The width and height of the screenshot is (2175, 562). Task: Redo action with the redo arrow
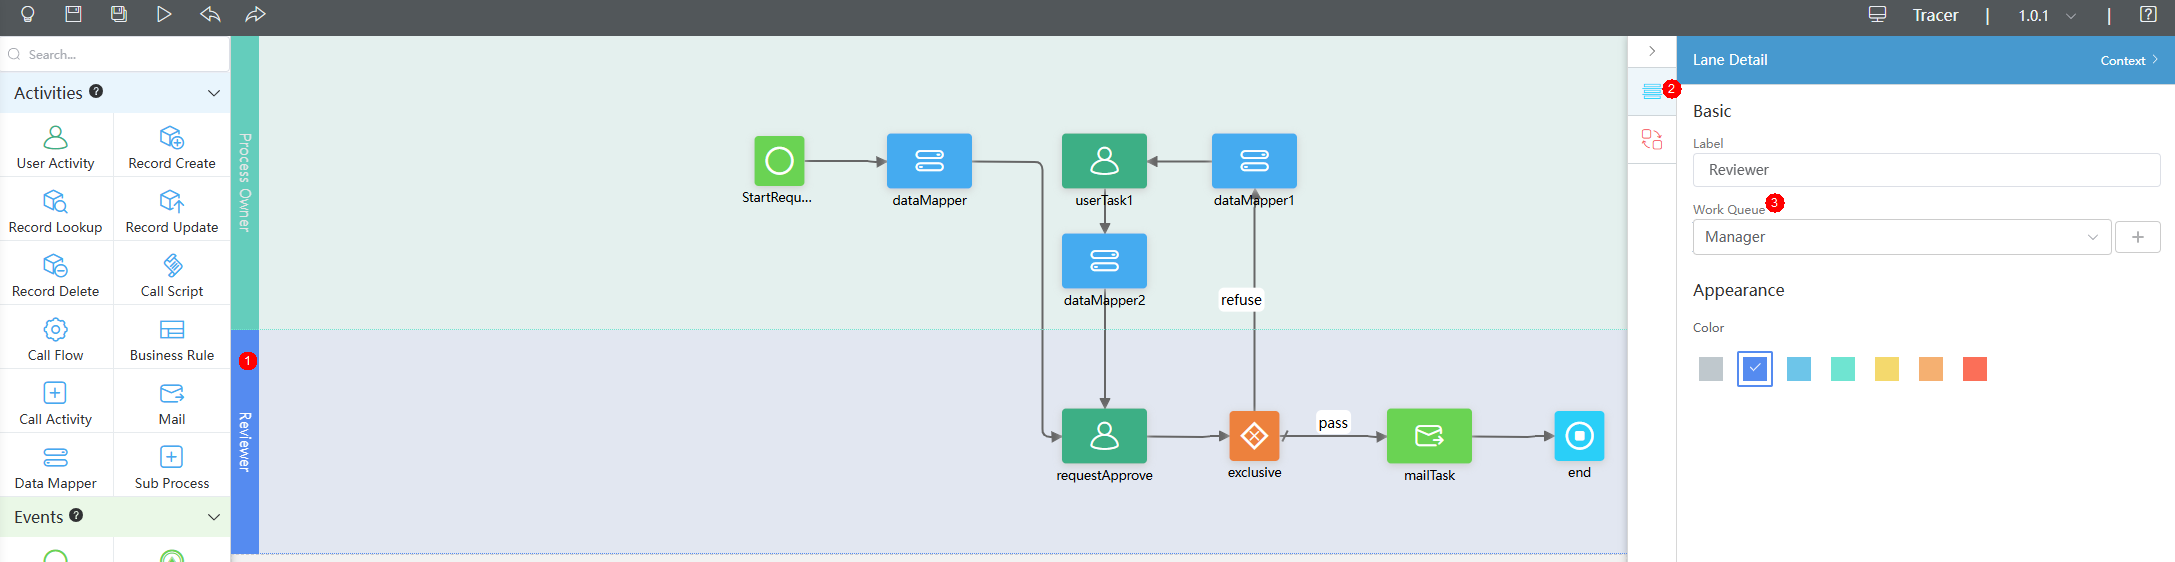pyautogui.click(x=255, y=14)
